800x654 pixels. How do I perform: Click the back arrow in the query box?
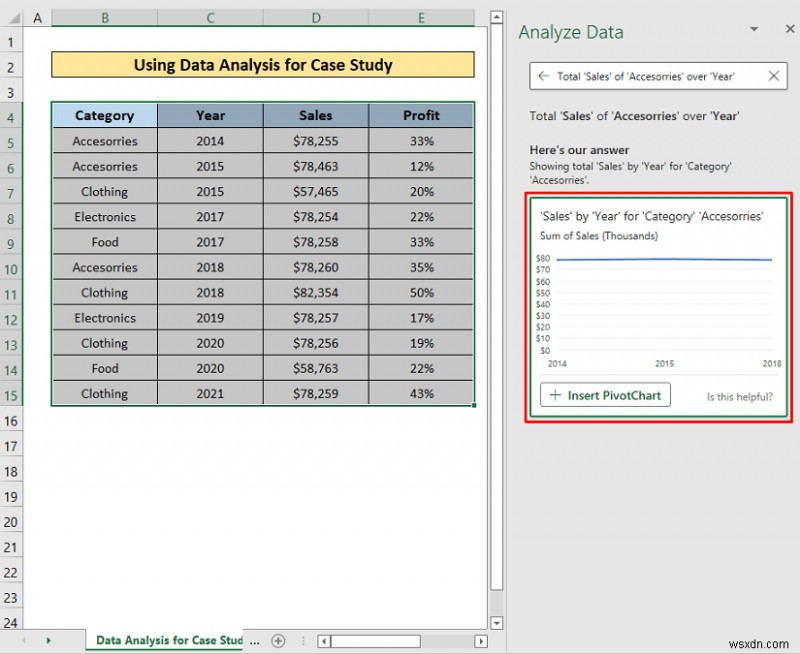coord(543,76)
